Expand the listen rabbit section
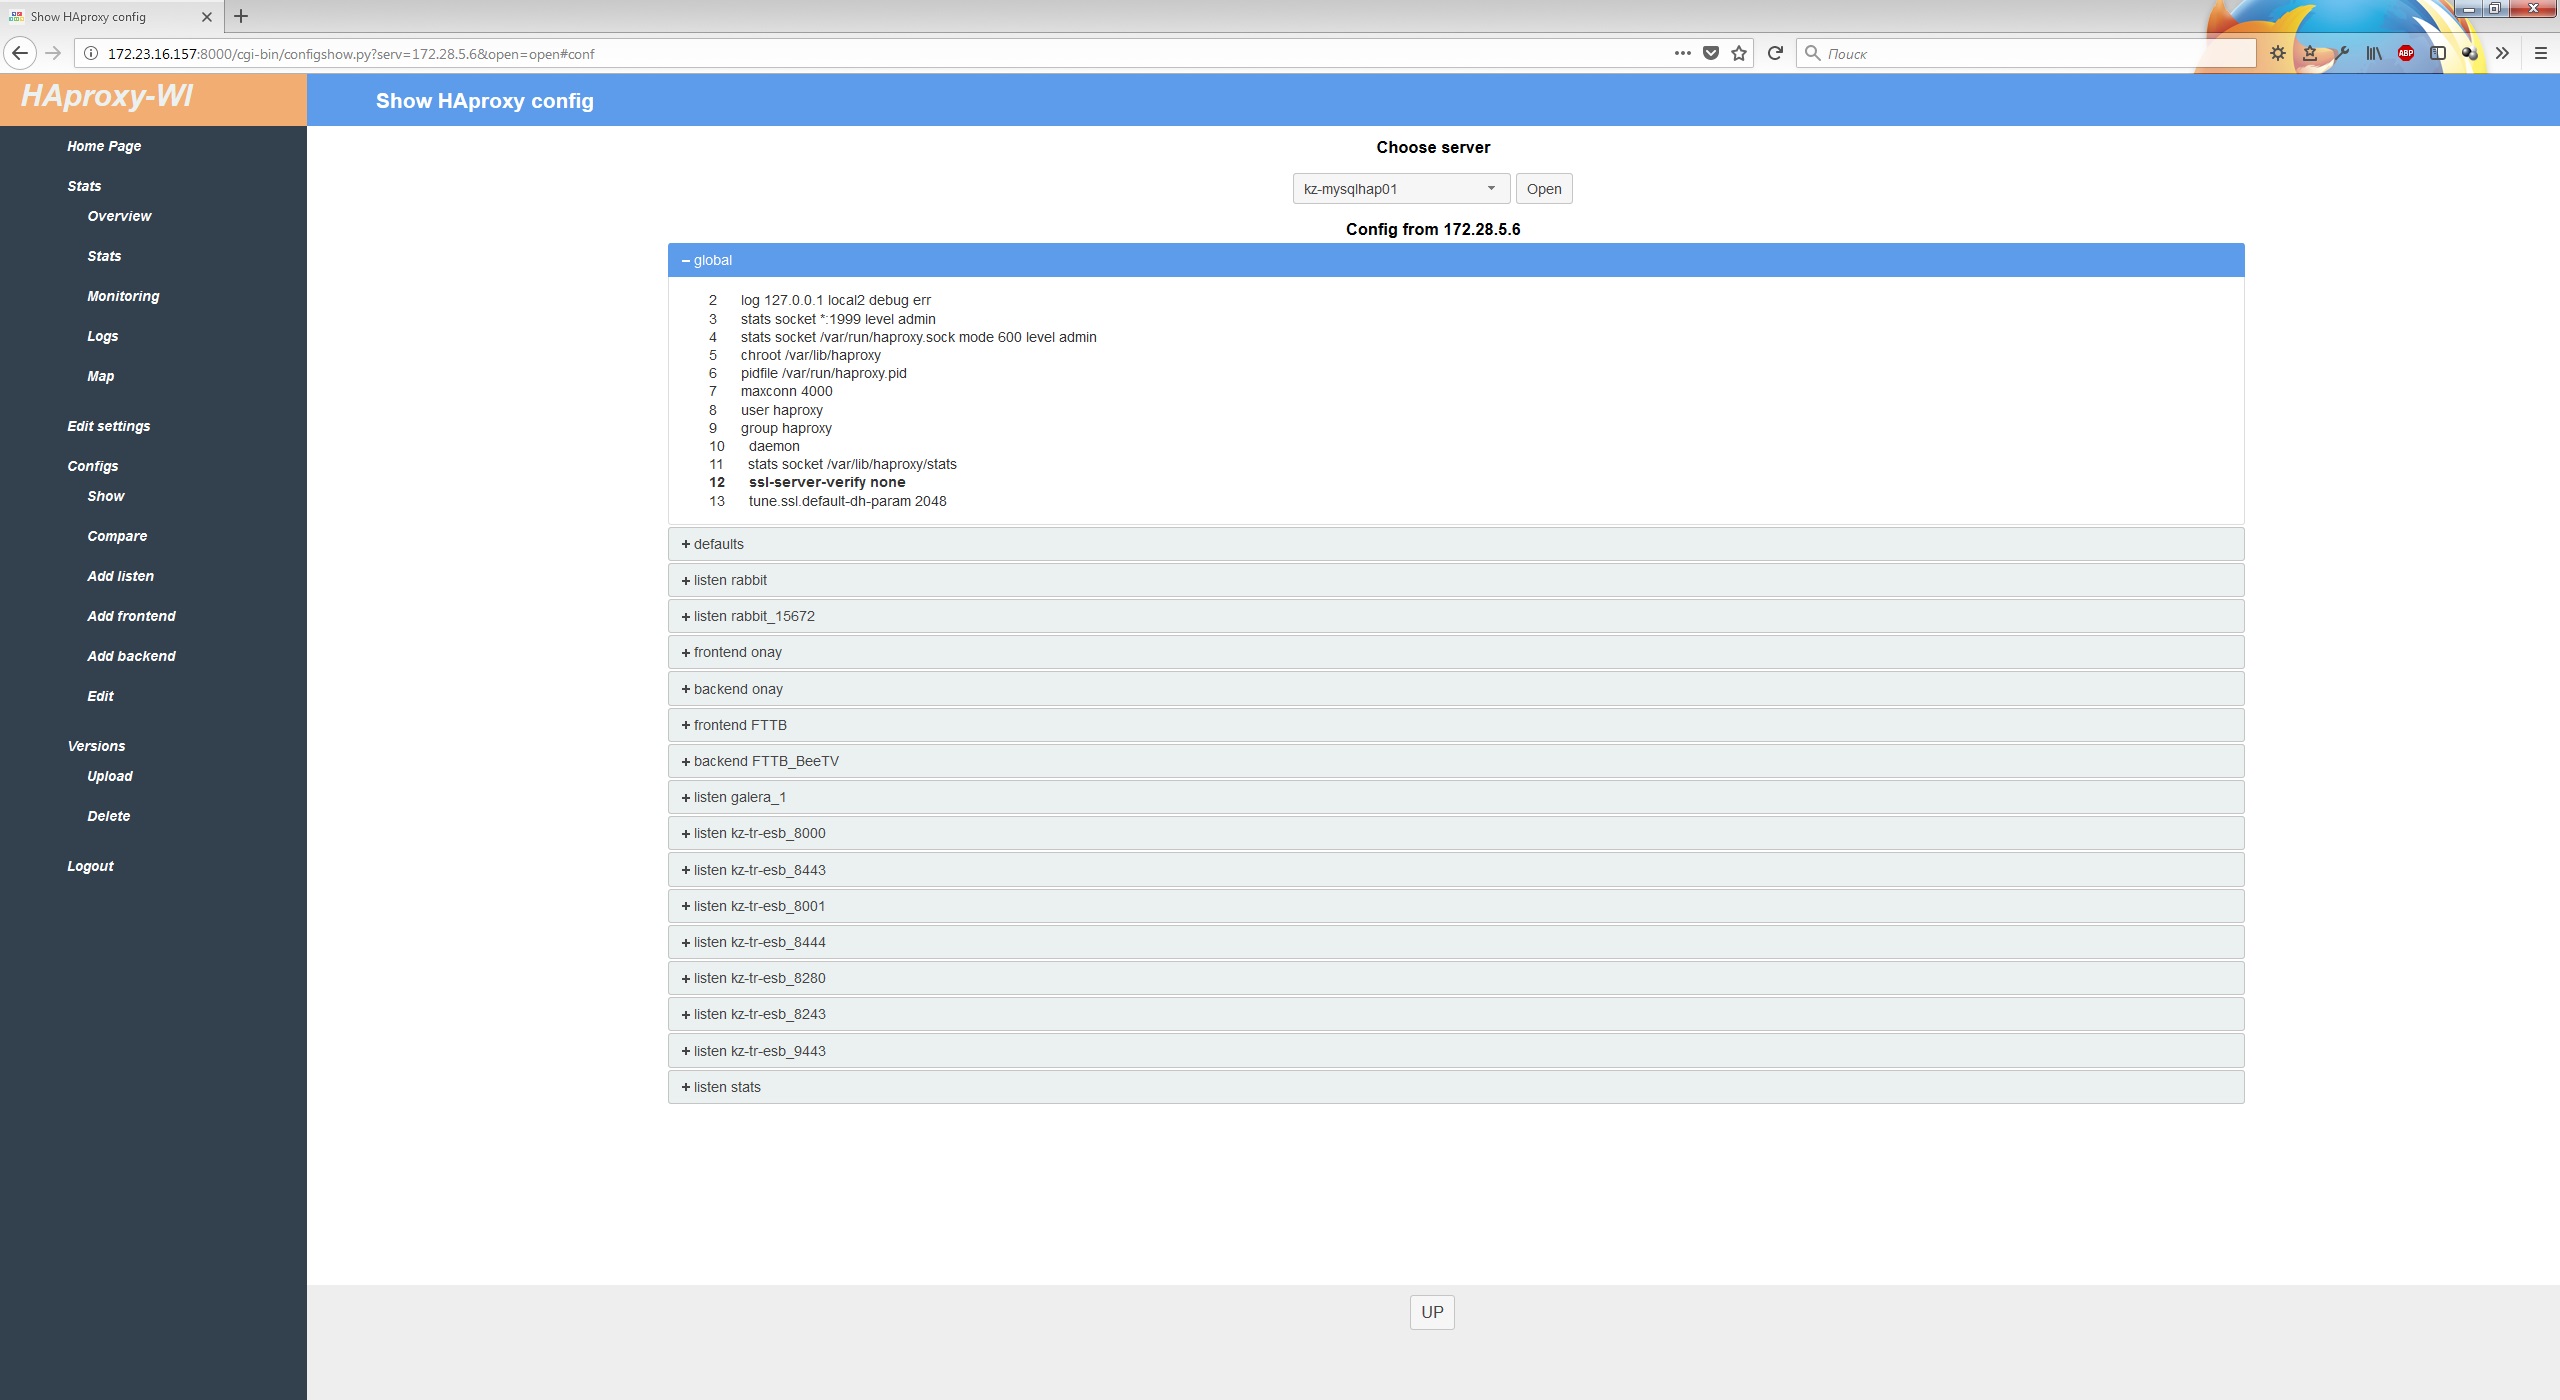The image size is (2560, 1400). (1456, 580)
